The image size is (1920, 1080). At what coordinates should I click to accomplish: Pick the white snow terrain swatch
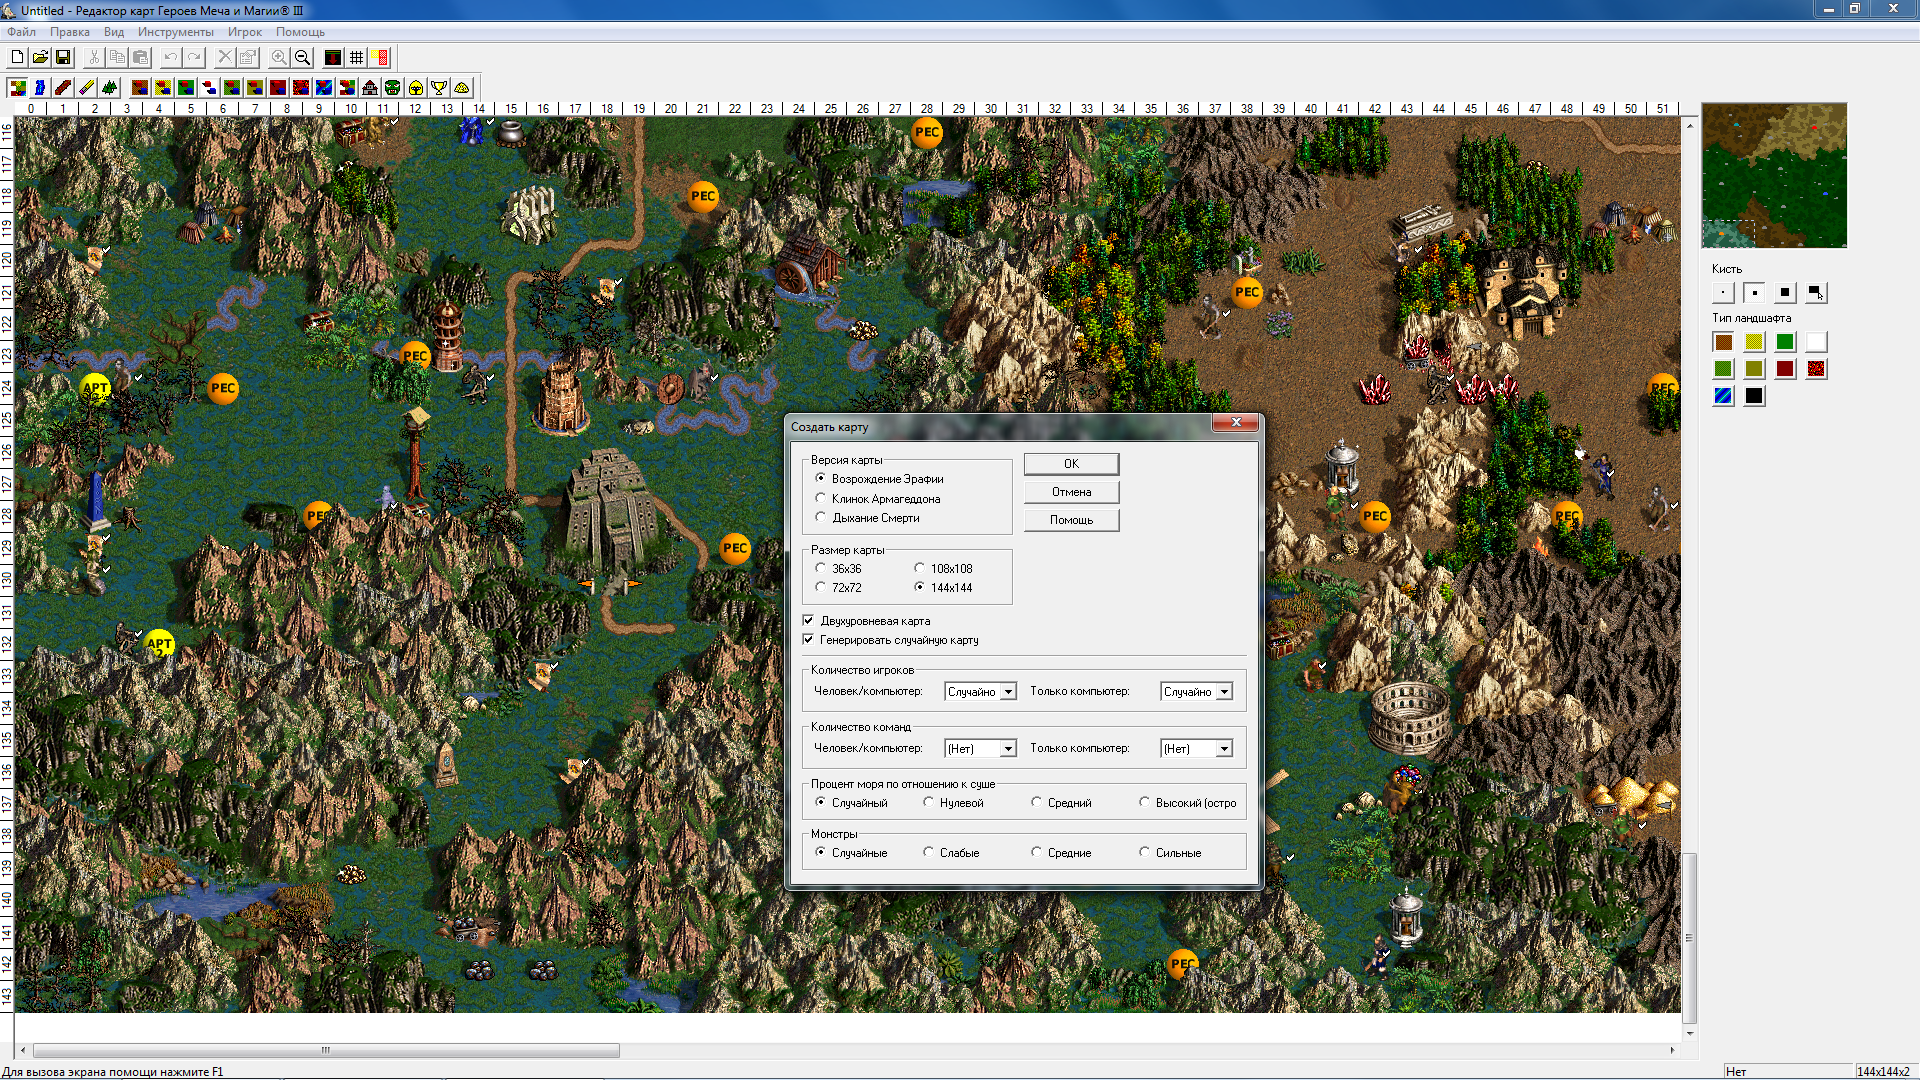click(1816, 342)
